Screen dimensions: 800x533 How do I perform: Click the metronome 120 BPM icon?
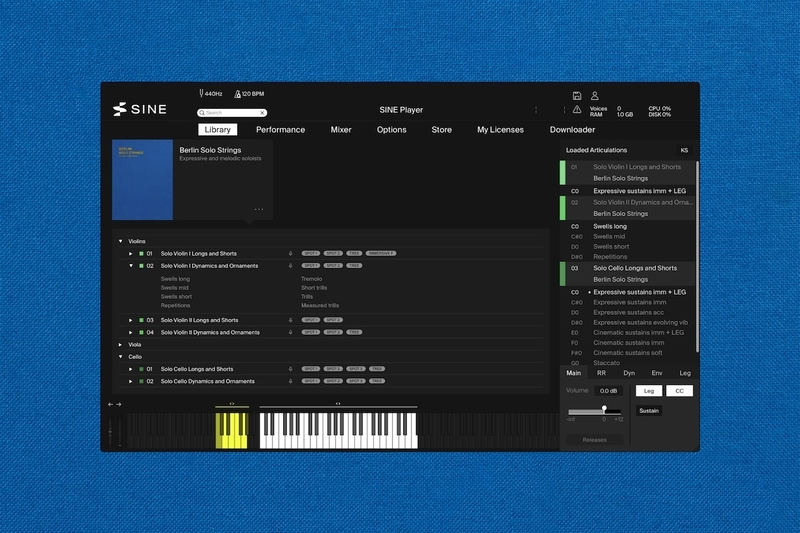coord(237,94)
